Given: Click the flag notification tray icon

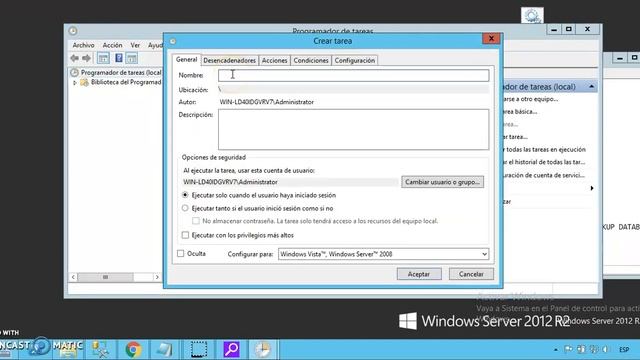Looking at the screenshot, I should (x=568, y=349).
